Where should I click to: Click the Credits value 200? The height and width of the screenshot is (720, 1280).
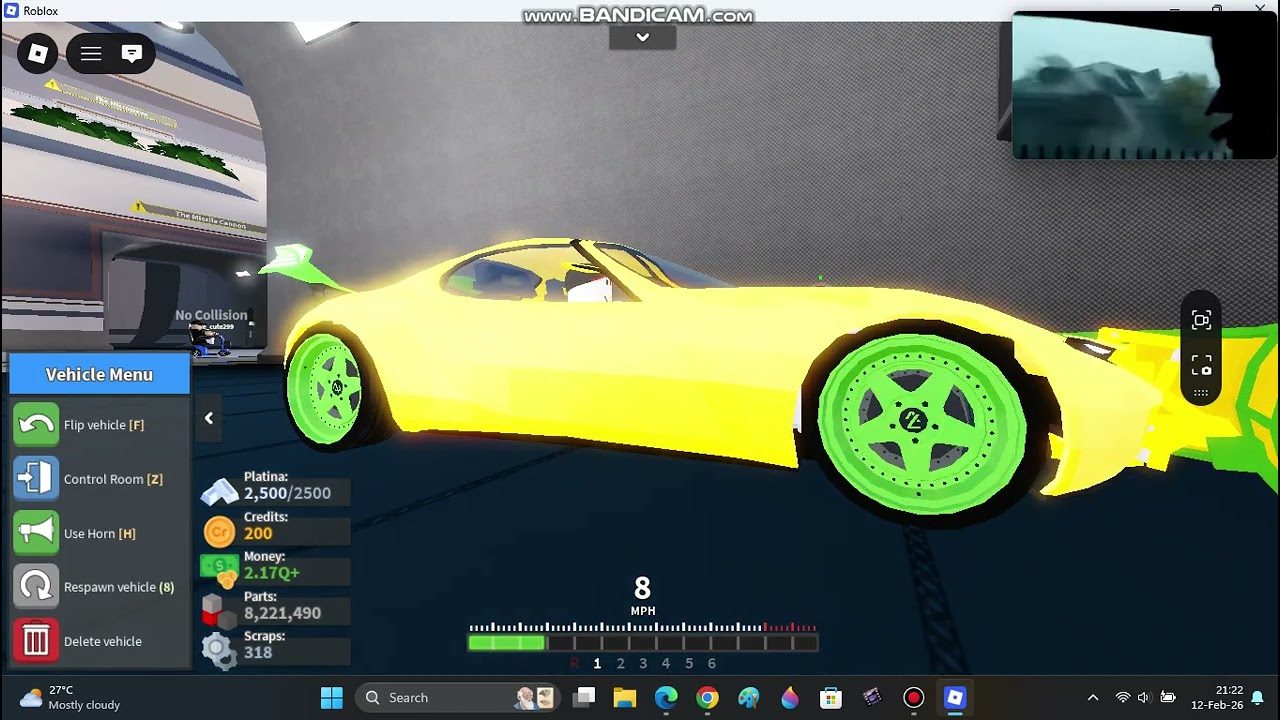pyautogui.click(x=258, y=533)
